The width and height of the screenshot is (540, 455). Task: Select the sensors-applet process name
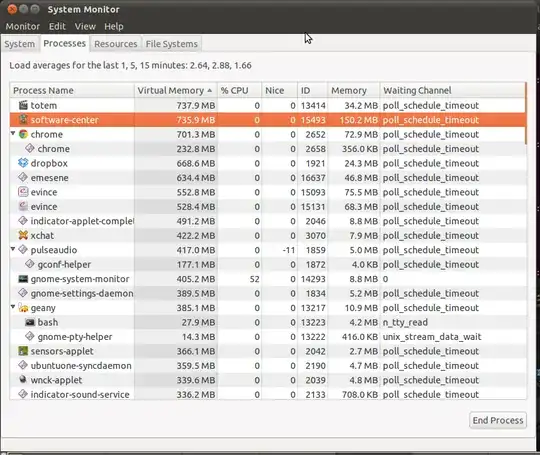62,351
